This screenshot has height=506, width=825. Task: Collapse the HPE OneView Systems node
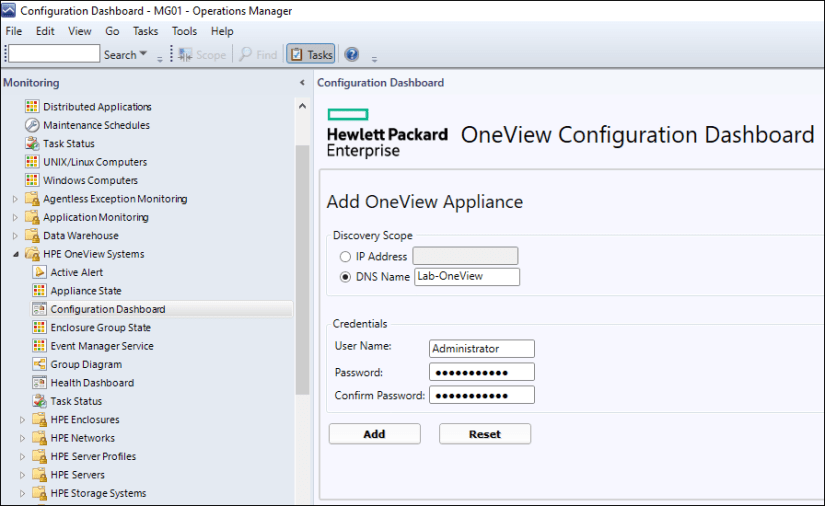pos(16,254)
